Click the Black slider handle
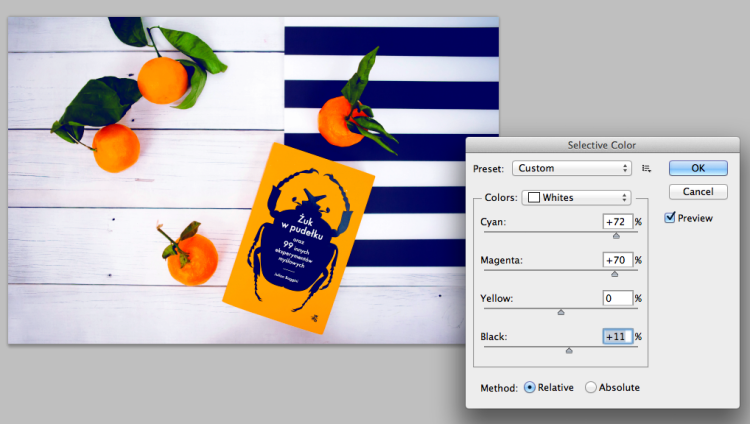Screen dimensions: 750x424 [569, 350]
